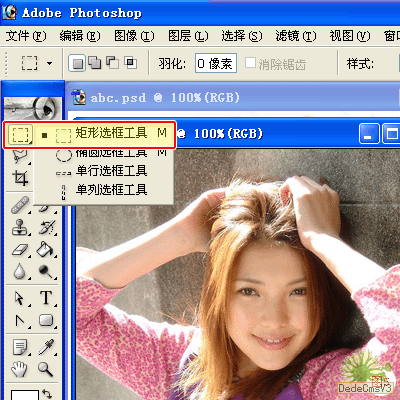Choose Add to Selection mode
400x400 pixels.
[95, 63]
